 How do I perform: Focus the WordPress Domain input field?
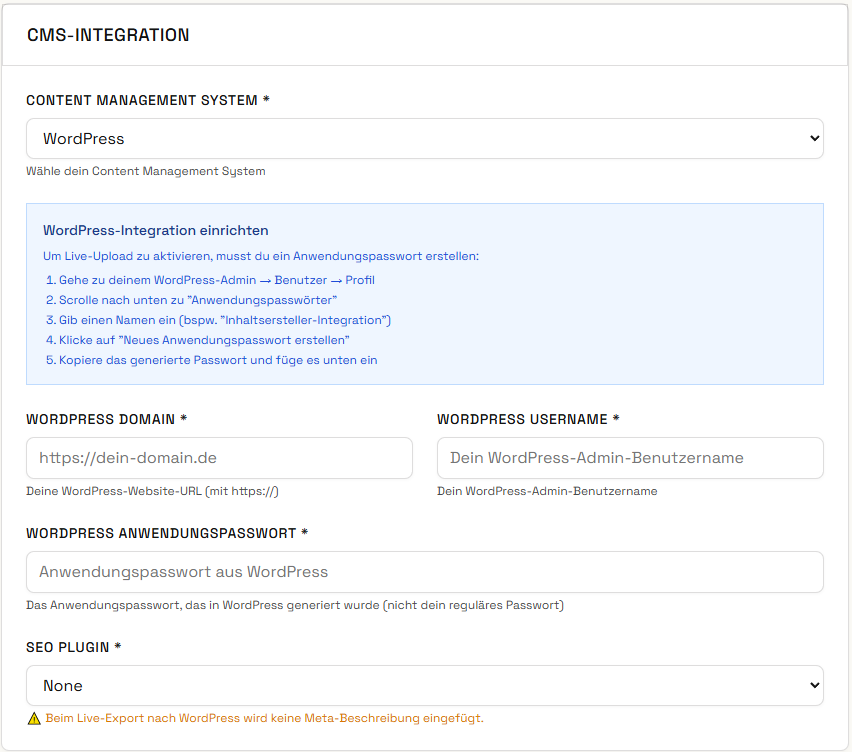pos(219,458)
